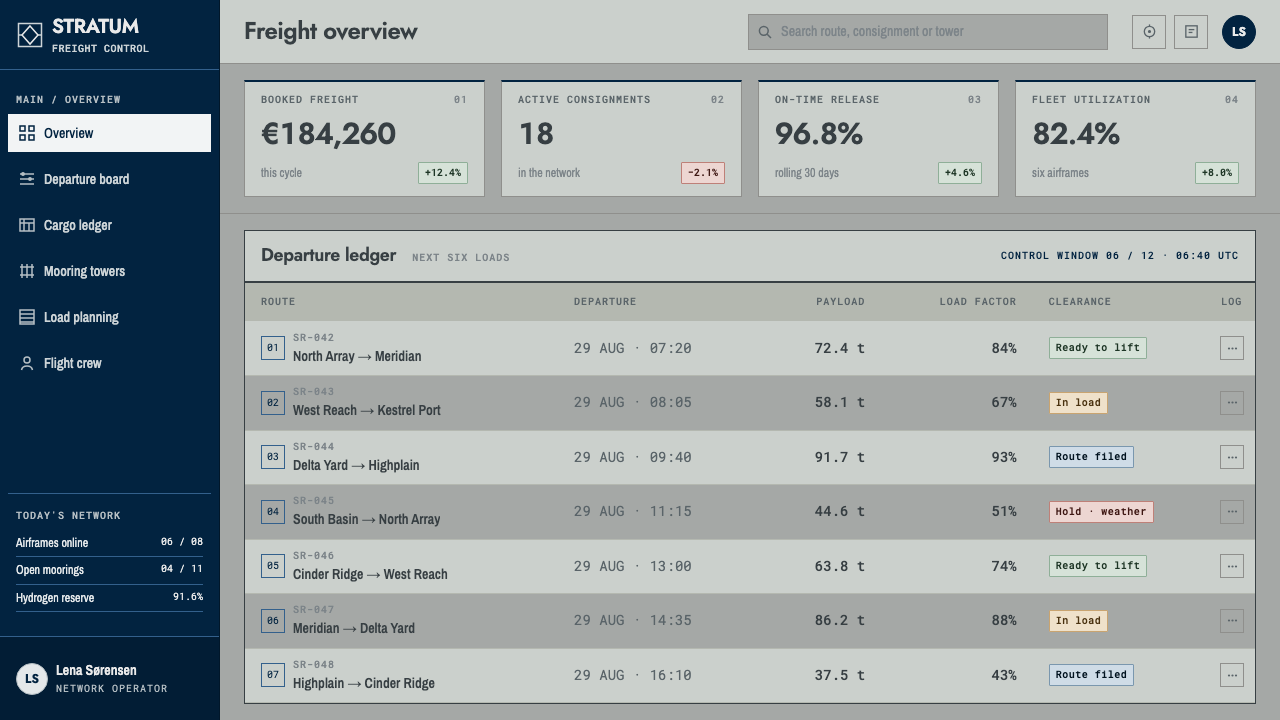This screenshot has width=1280, height=720.
Task: Open log menu for SR-042 row
Action: pyautogui.click(x=1232, y=348)
